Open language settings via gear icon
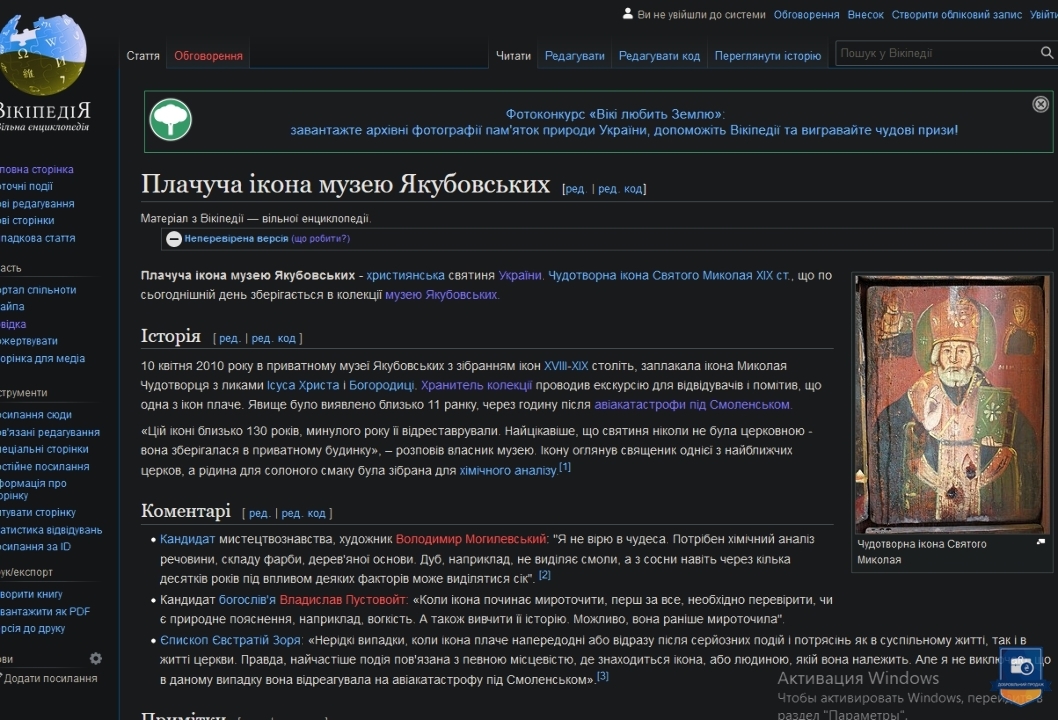The width and height of the screenshot is (1058, 720). click(96, 658)
